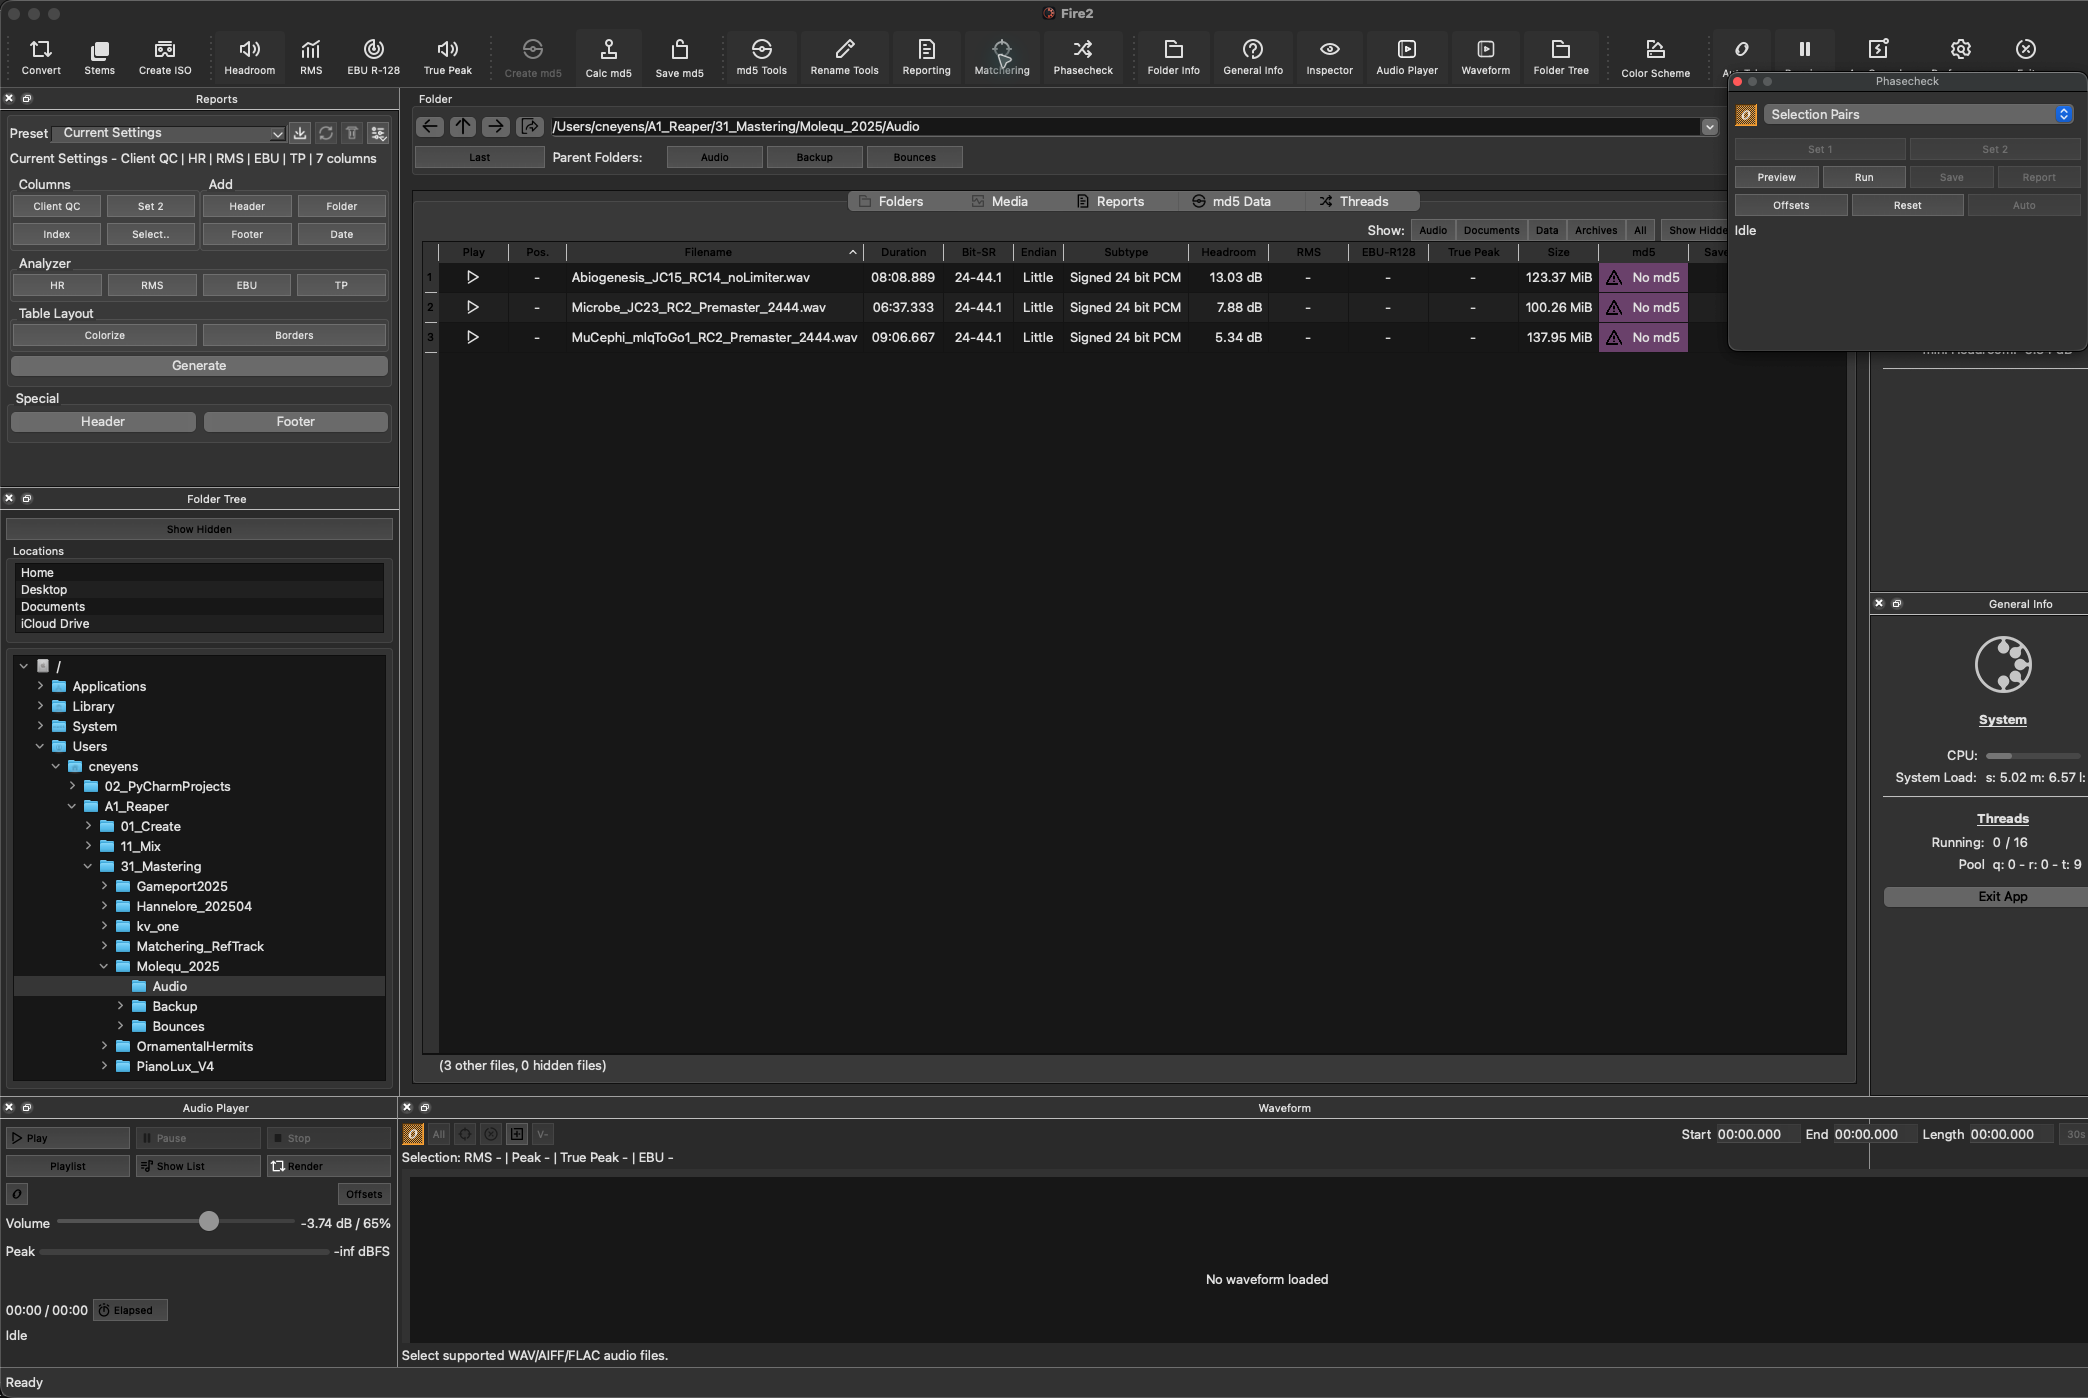The height and width of the screenshot is (1398, 2088).
Task: Switch to the Media tab
Action: click(x=999, y=201)
